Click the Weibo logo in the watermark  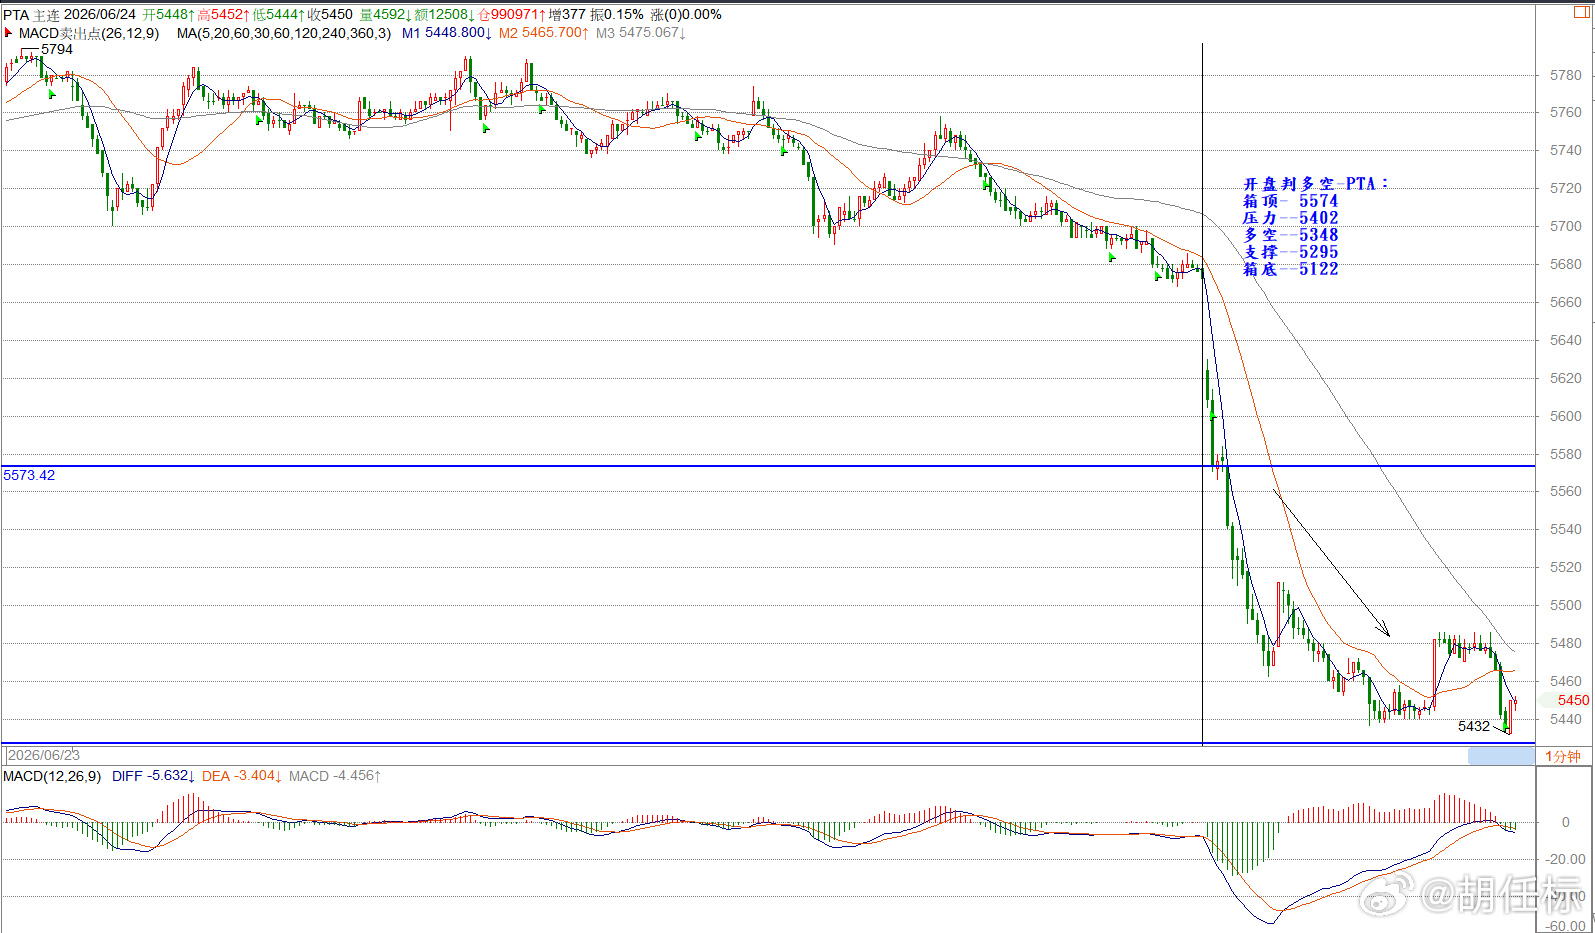point(1385,893)
